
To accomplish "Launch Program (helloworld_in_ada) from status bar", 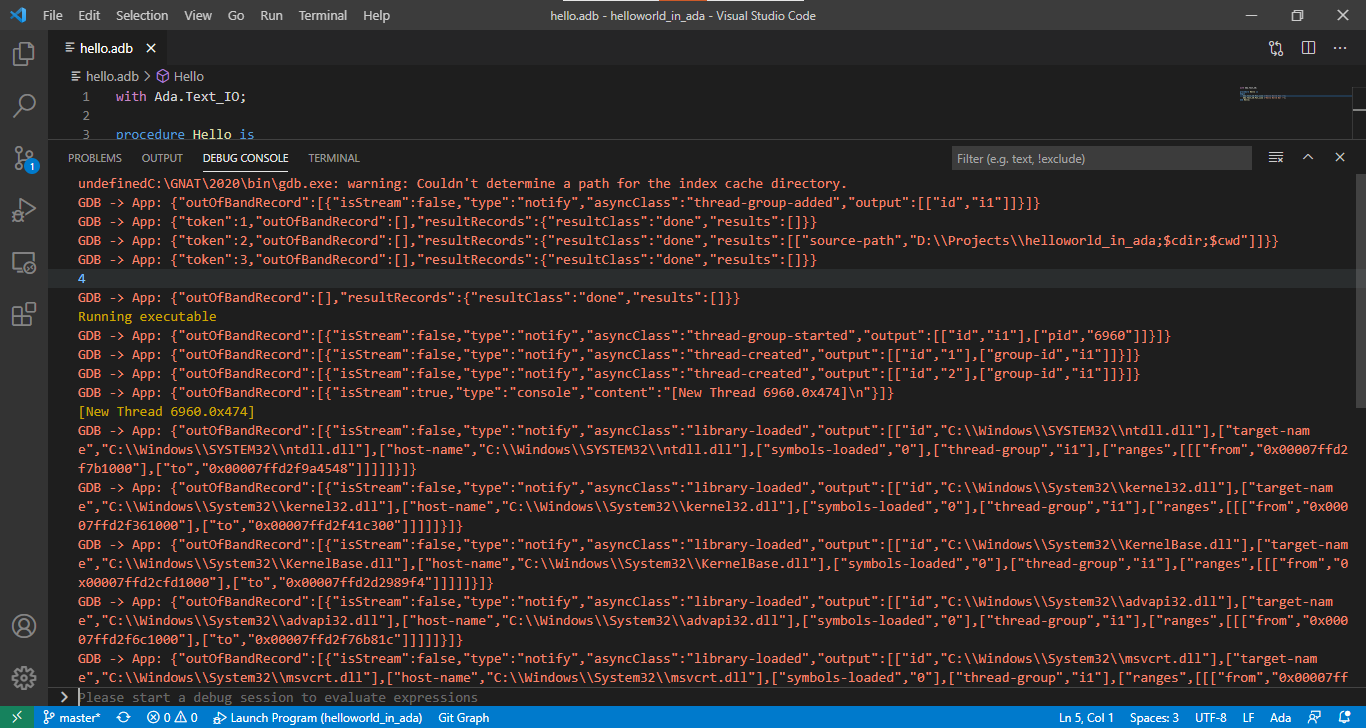I will tap(318, 717).
